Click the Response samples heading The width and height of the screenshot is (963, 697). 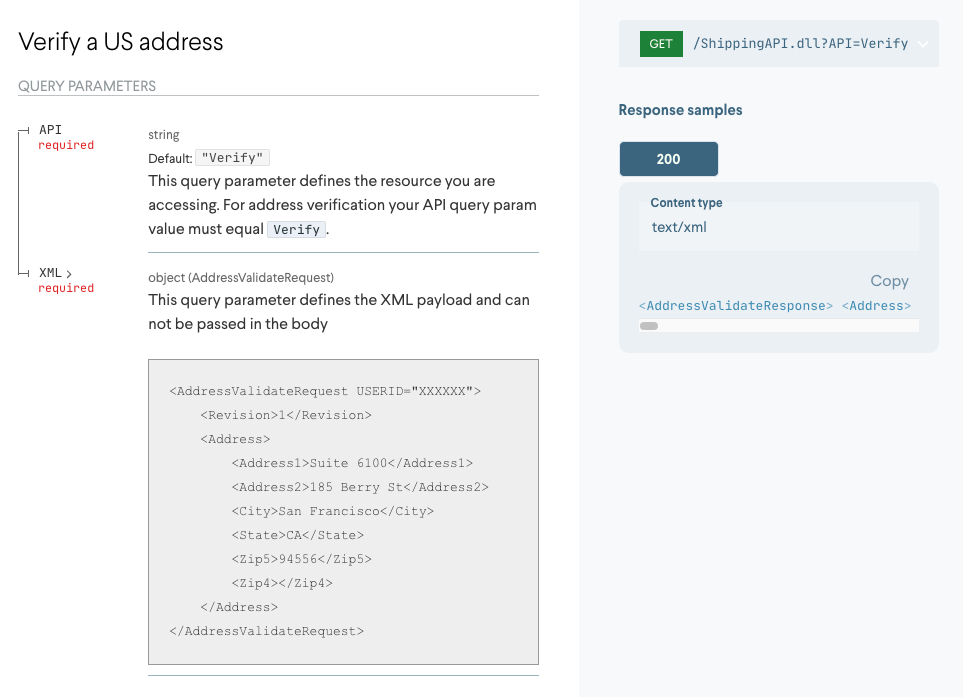coord(679,110)
